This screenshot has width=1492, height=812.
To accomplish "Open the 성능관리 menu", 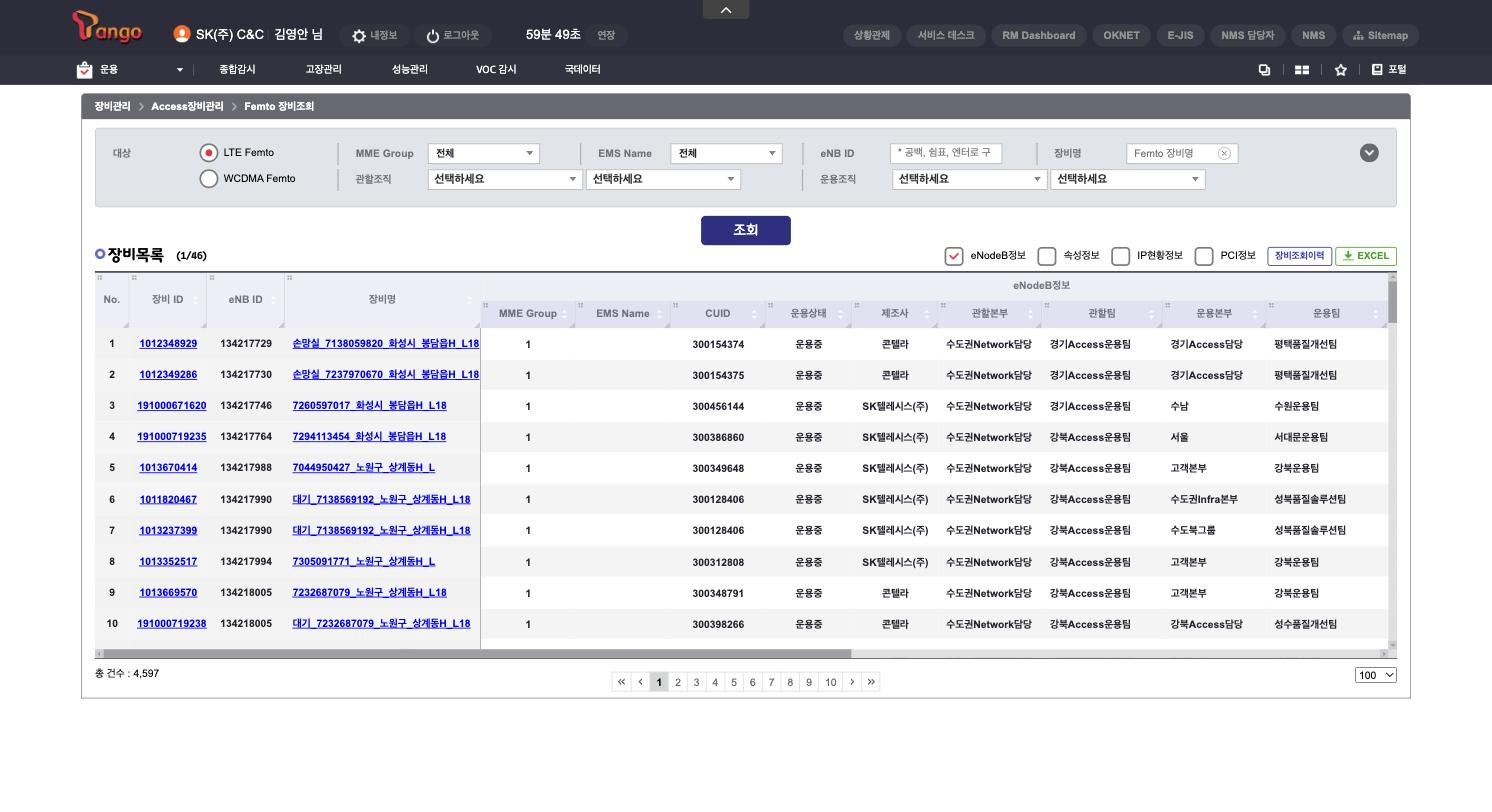I will click(410, 70).
